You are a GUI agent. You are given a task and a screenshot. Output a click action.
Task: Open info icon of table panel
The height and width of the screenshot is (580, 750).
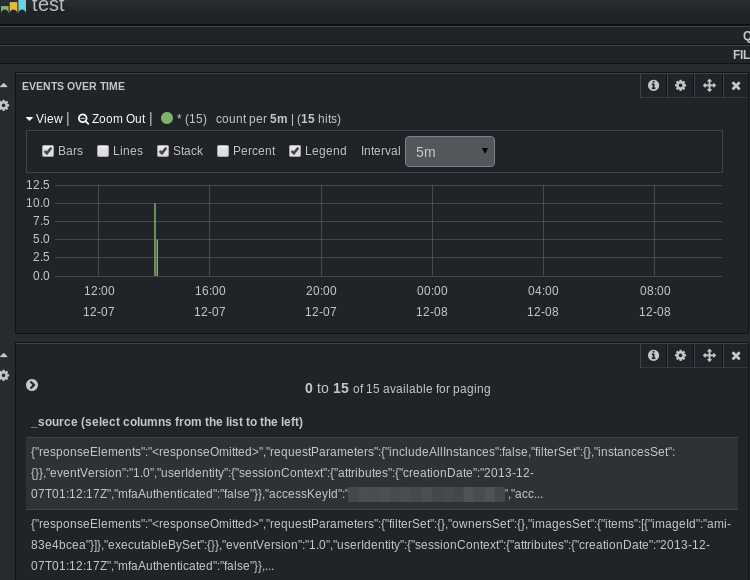coord(653,355)
